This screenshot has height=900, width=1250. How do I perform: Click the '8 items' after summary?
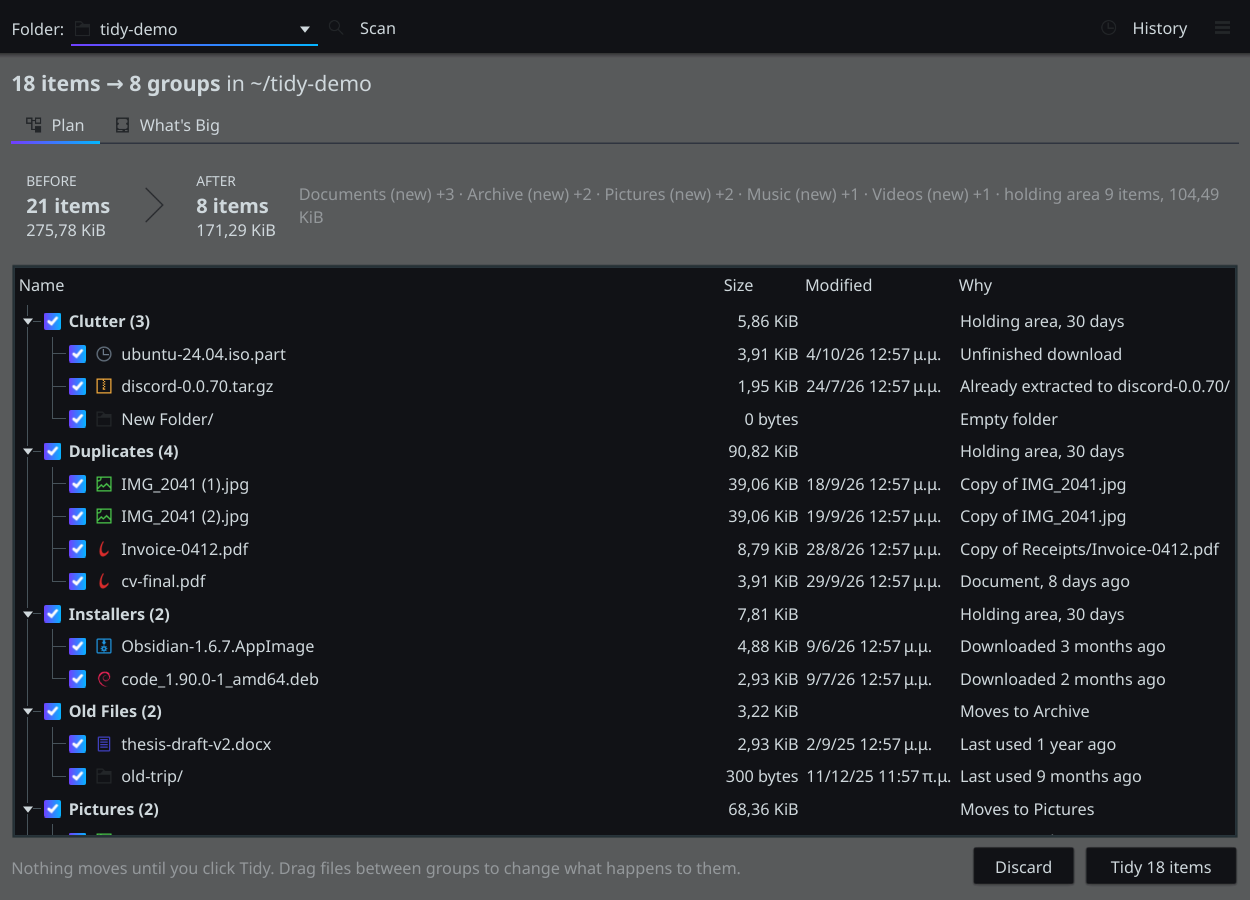pyautogui.click(x=232, y=206)
